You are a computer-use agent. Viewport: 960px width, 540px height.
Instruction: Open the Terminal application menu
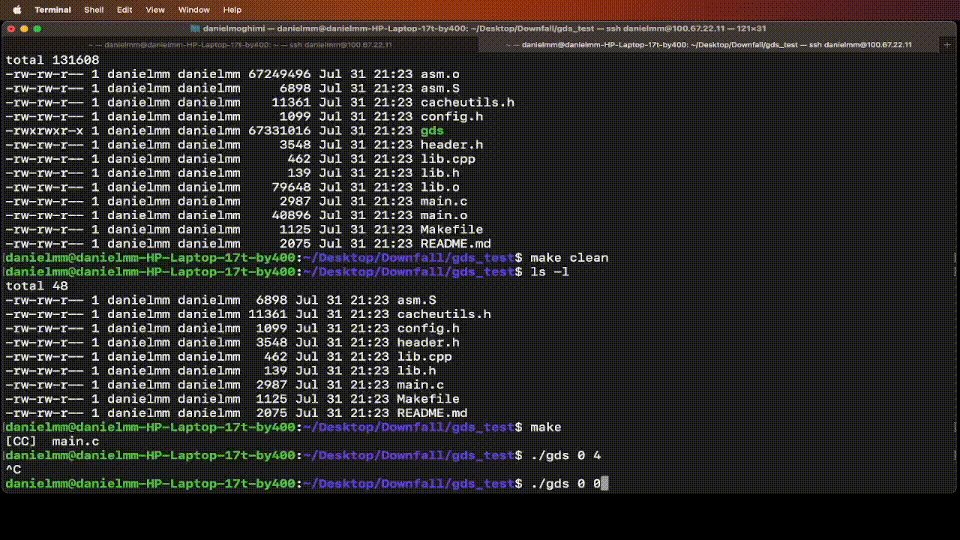(x=53, y=10)
